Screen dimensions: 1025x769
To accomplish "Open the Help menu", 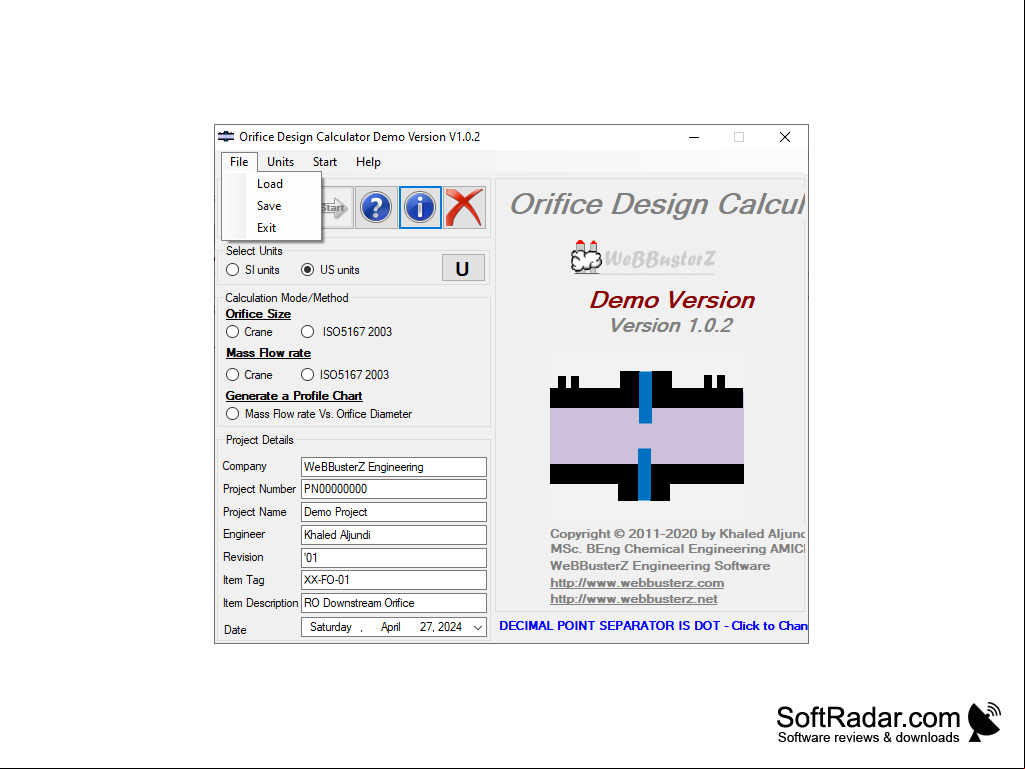I will (x=368, y=162).
